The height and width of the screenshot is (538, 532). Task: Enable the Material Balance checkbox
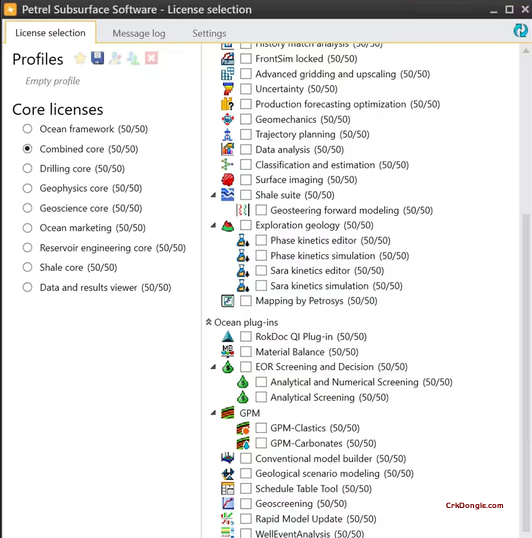point(246,352)
